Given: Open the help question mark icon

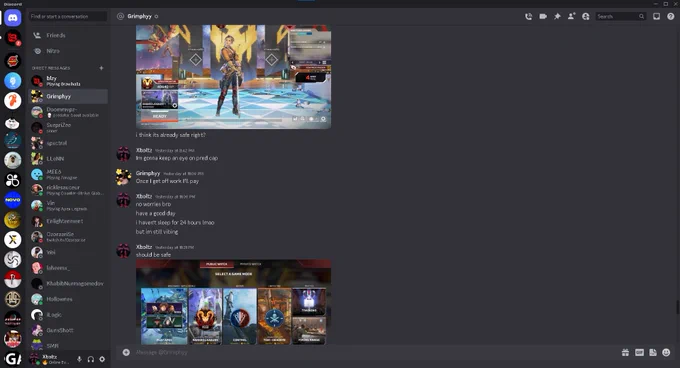Looking at the screenshot, I should coord(670,16).
